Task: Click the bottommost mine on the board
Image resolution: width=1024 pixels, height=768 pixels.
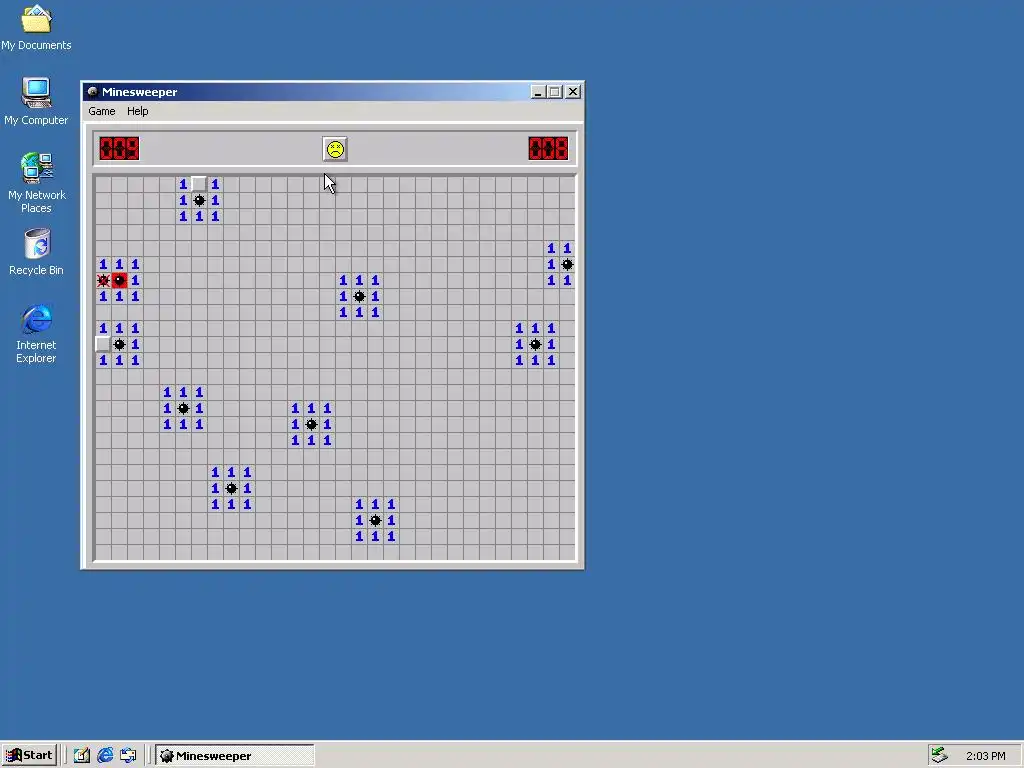Action: tap(375, 520)
